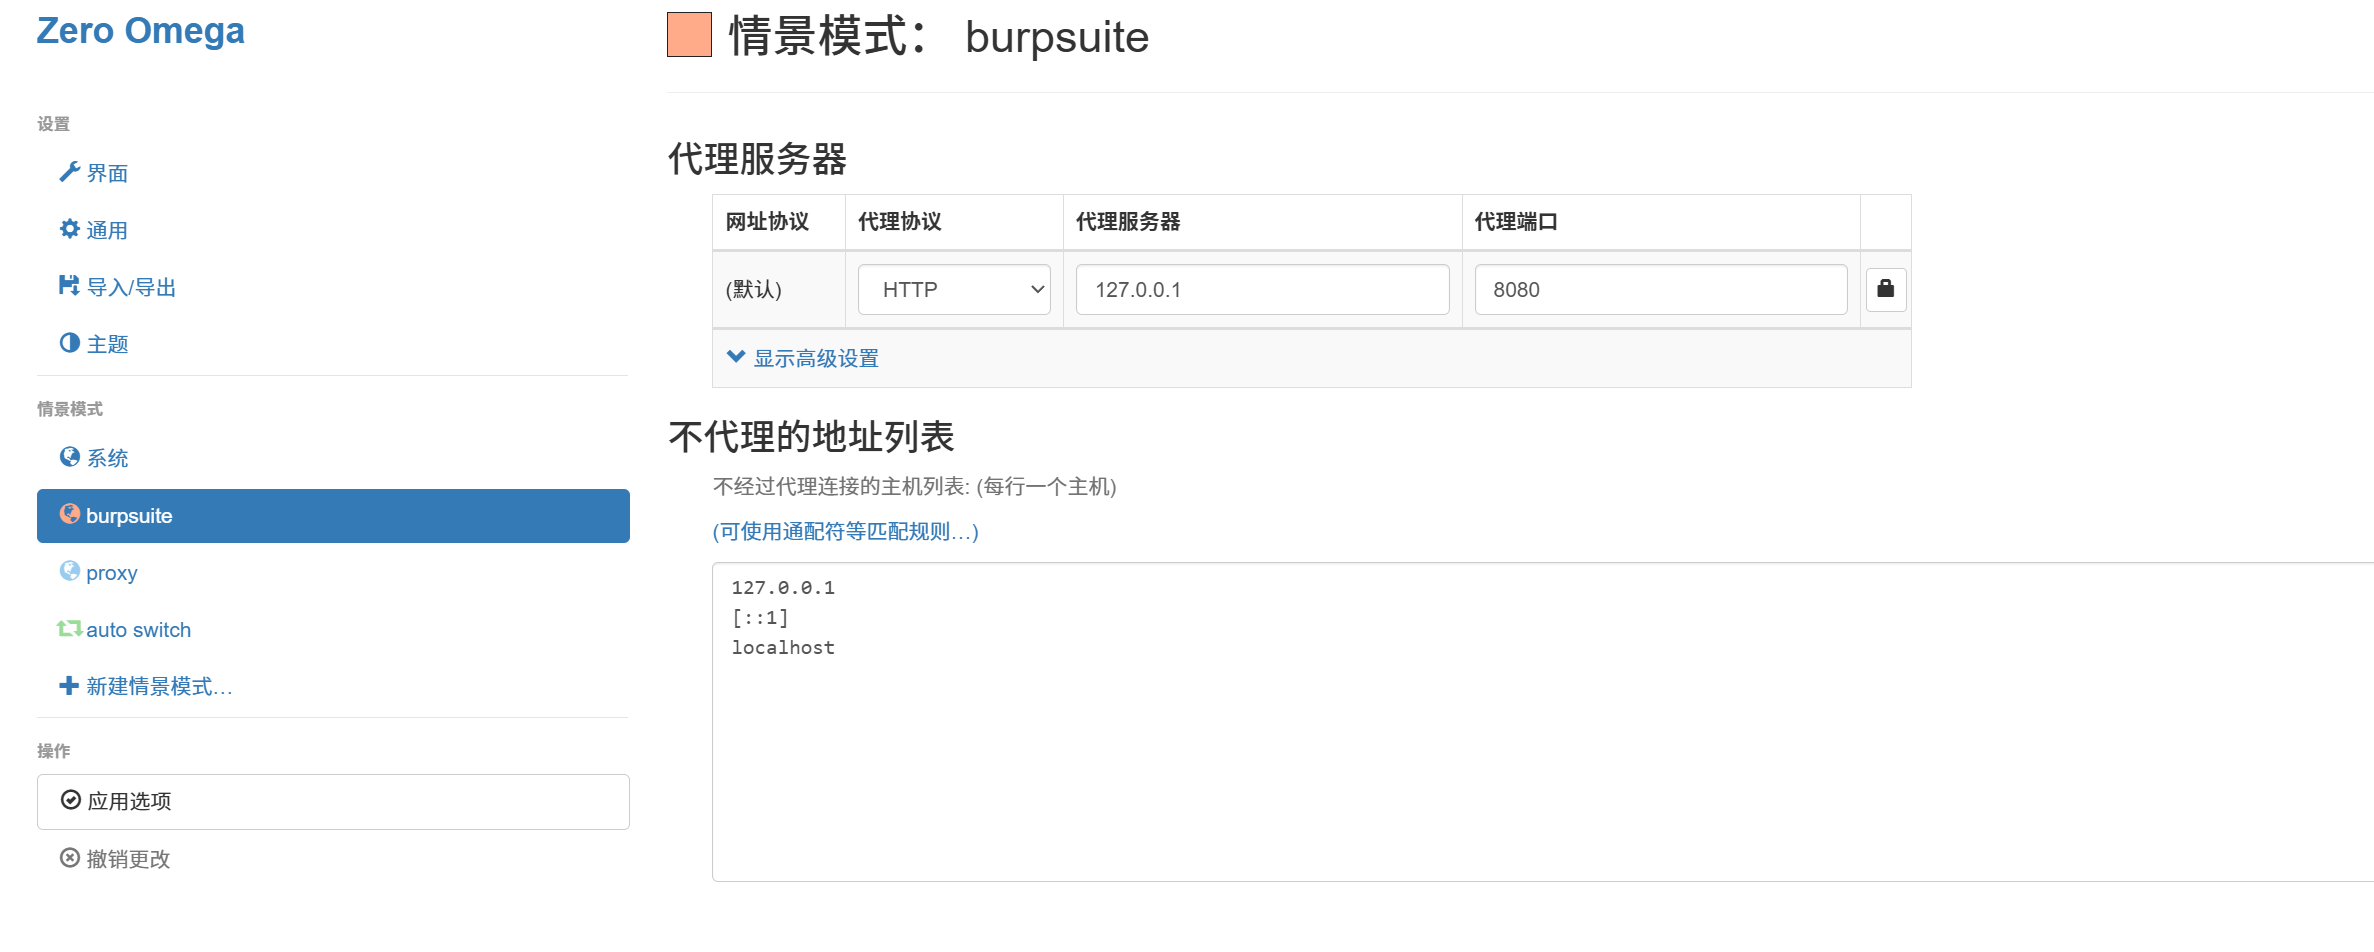Click the localhost entry in bypass list

[x=783, y=647]
